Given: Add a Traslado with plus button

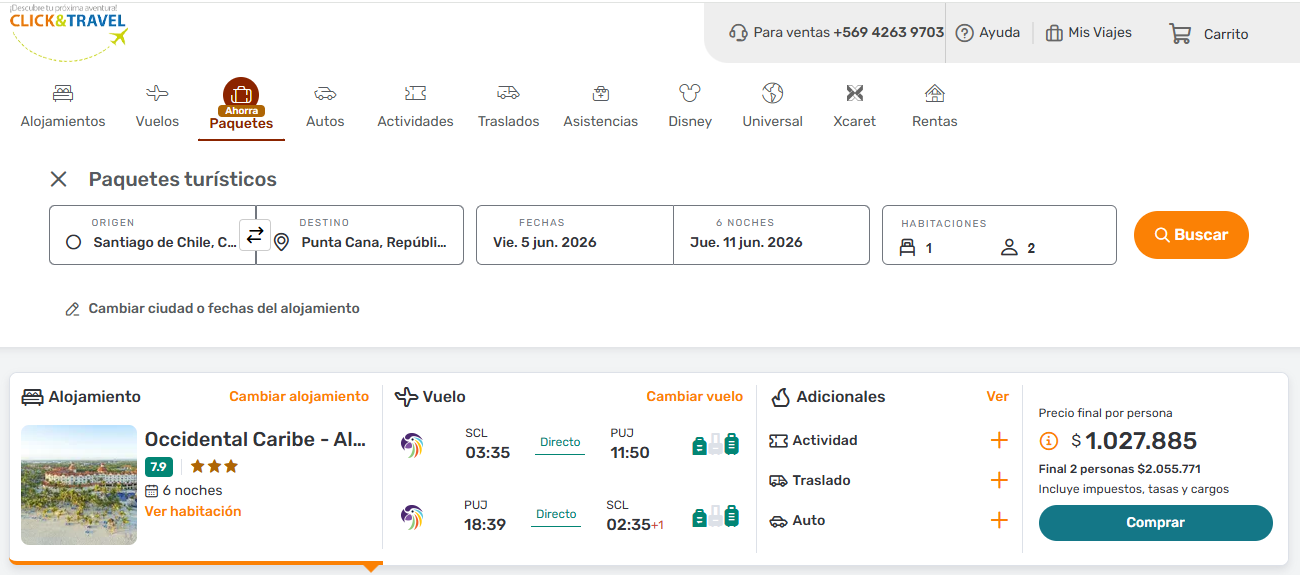Looking at the screenshot, I should [x=998, y=481].
